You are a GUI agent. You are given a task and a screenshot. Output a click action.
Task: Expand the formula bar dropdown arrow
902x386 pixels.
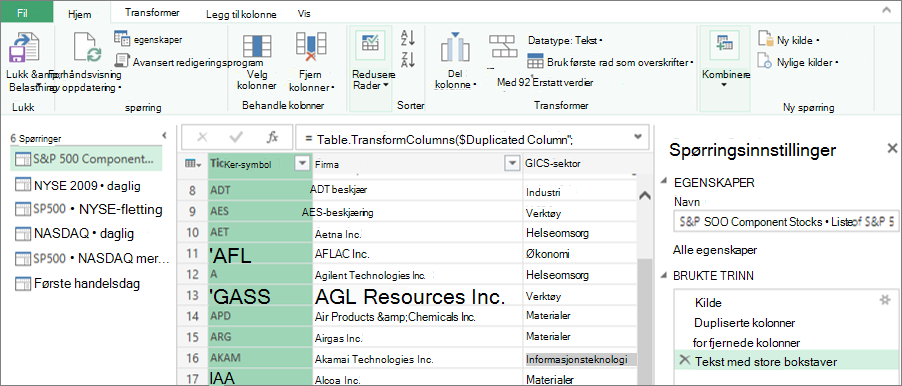637,137
